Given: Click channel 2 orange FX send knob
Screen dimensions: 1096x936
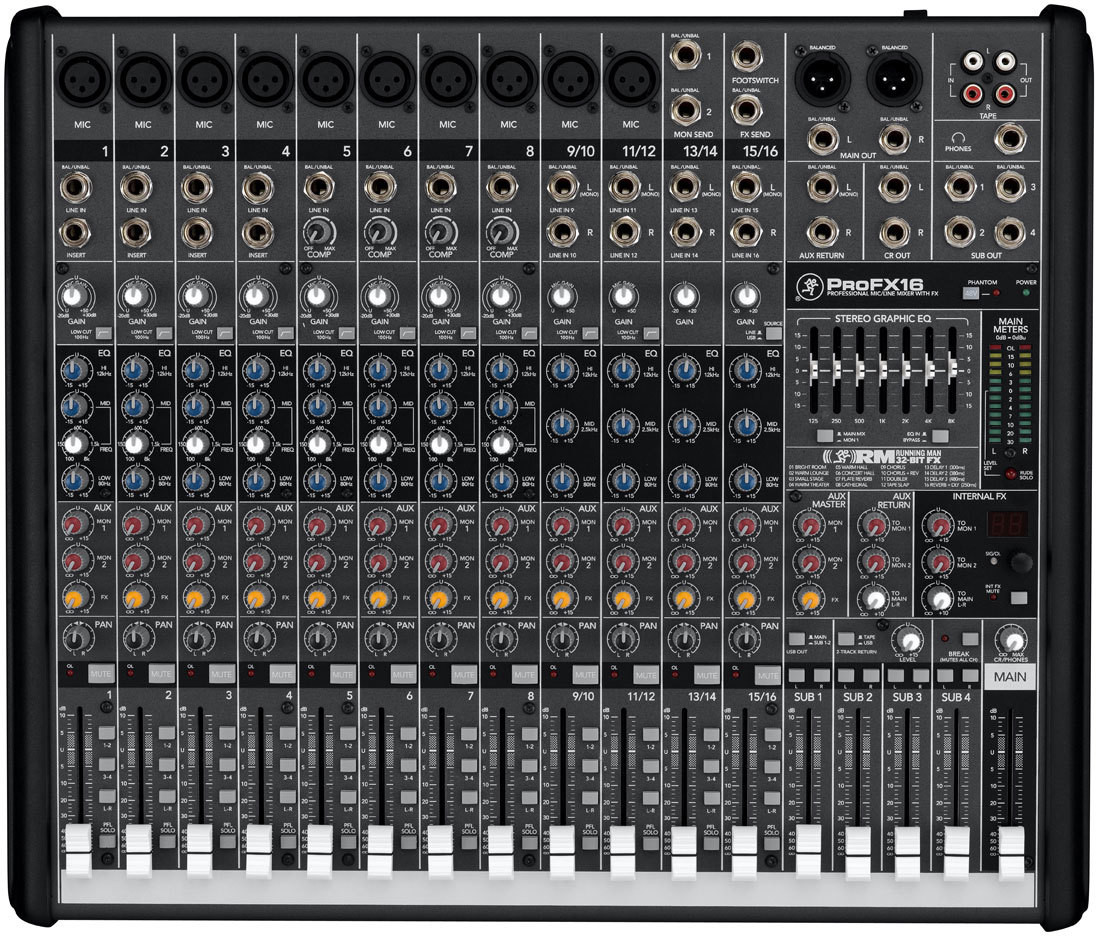Looking at the screenshot, I should (x=135, y=599).
